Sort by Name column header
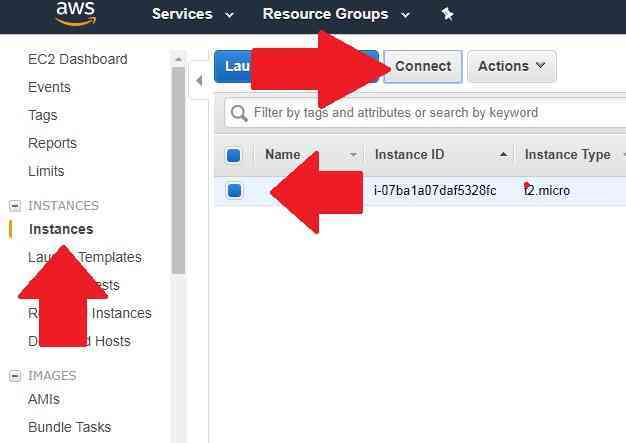The image size is (626, 443). click(283, 154)
